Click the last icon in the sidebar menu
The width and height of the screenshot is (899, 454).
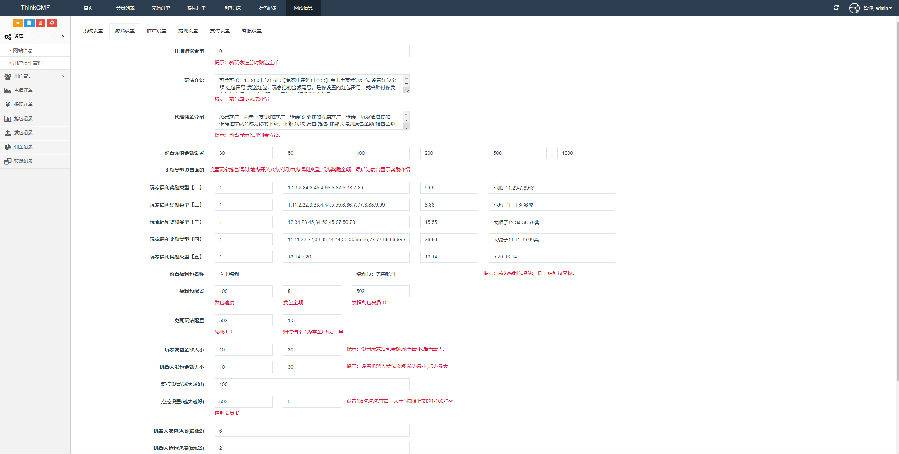8,160
